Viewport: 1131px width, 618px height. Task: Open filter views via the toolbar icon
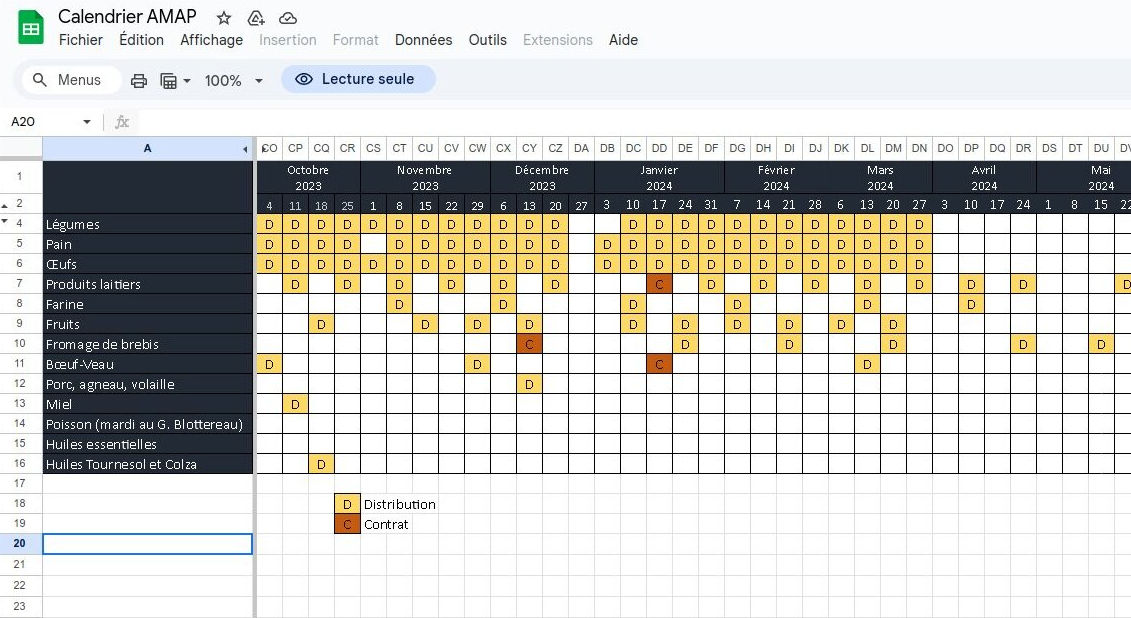click(x=168, y=80)
